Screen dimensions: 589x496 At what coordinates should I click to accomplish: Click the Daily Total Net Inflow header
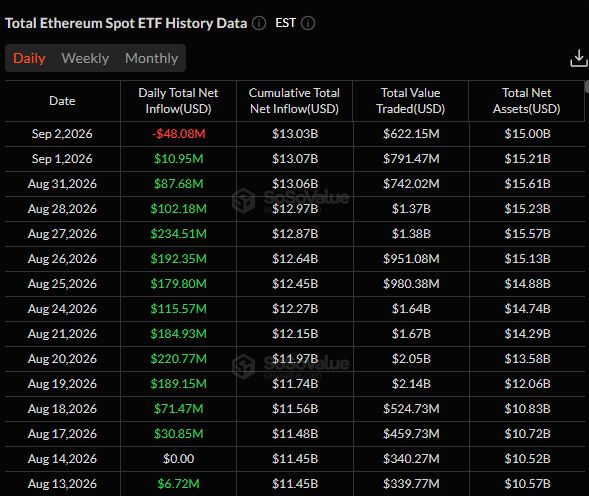pyautogui.click(x=178, y=101)
